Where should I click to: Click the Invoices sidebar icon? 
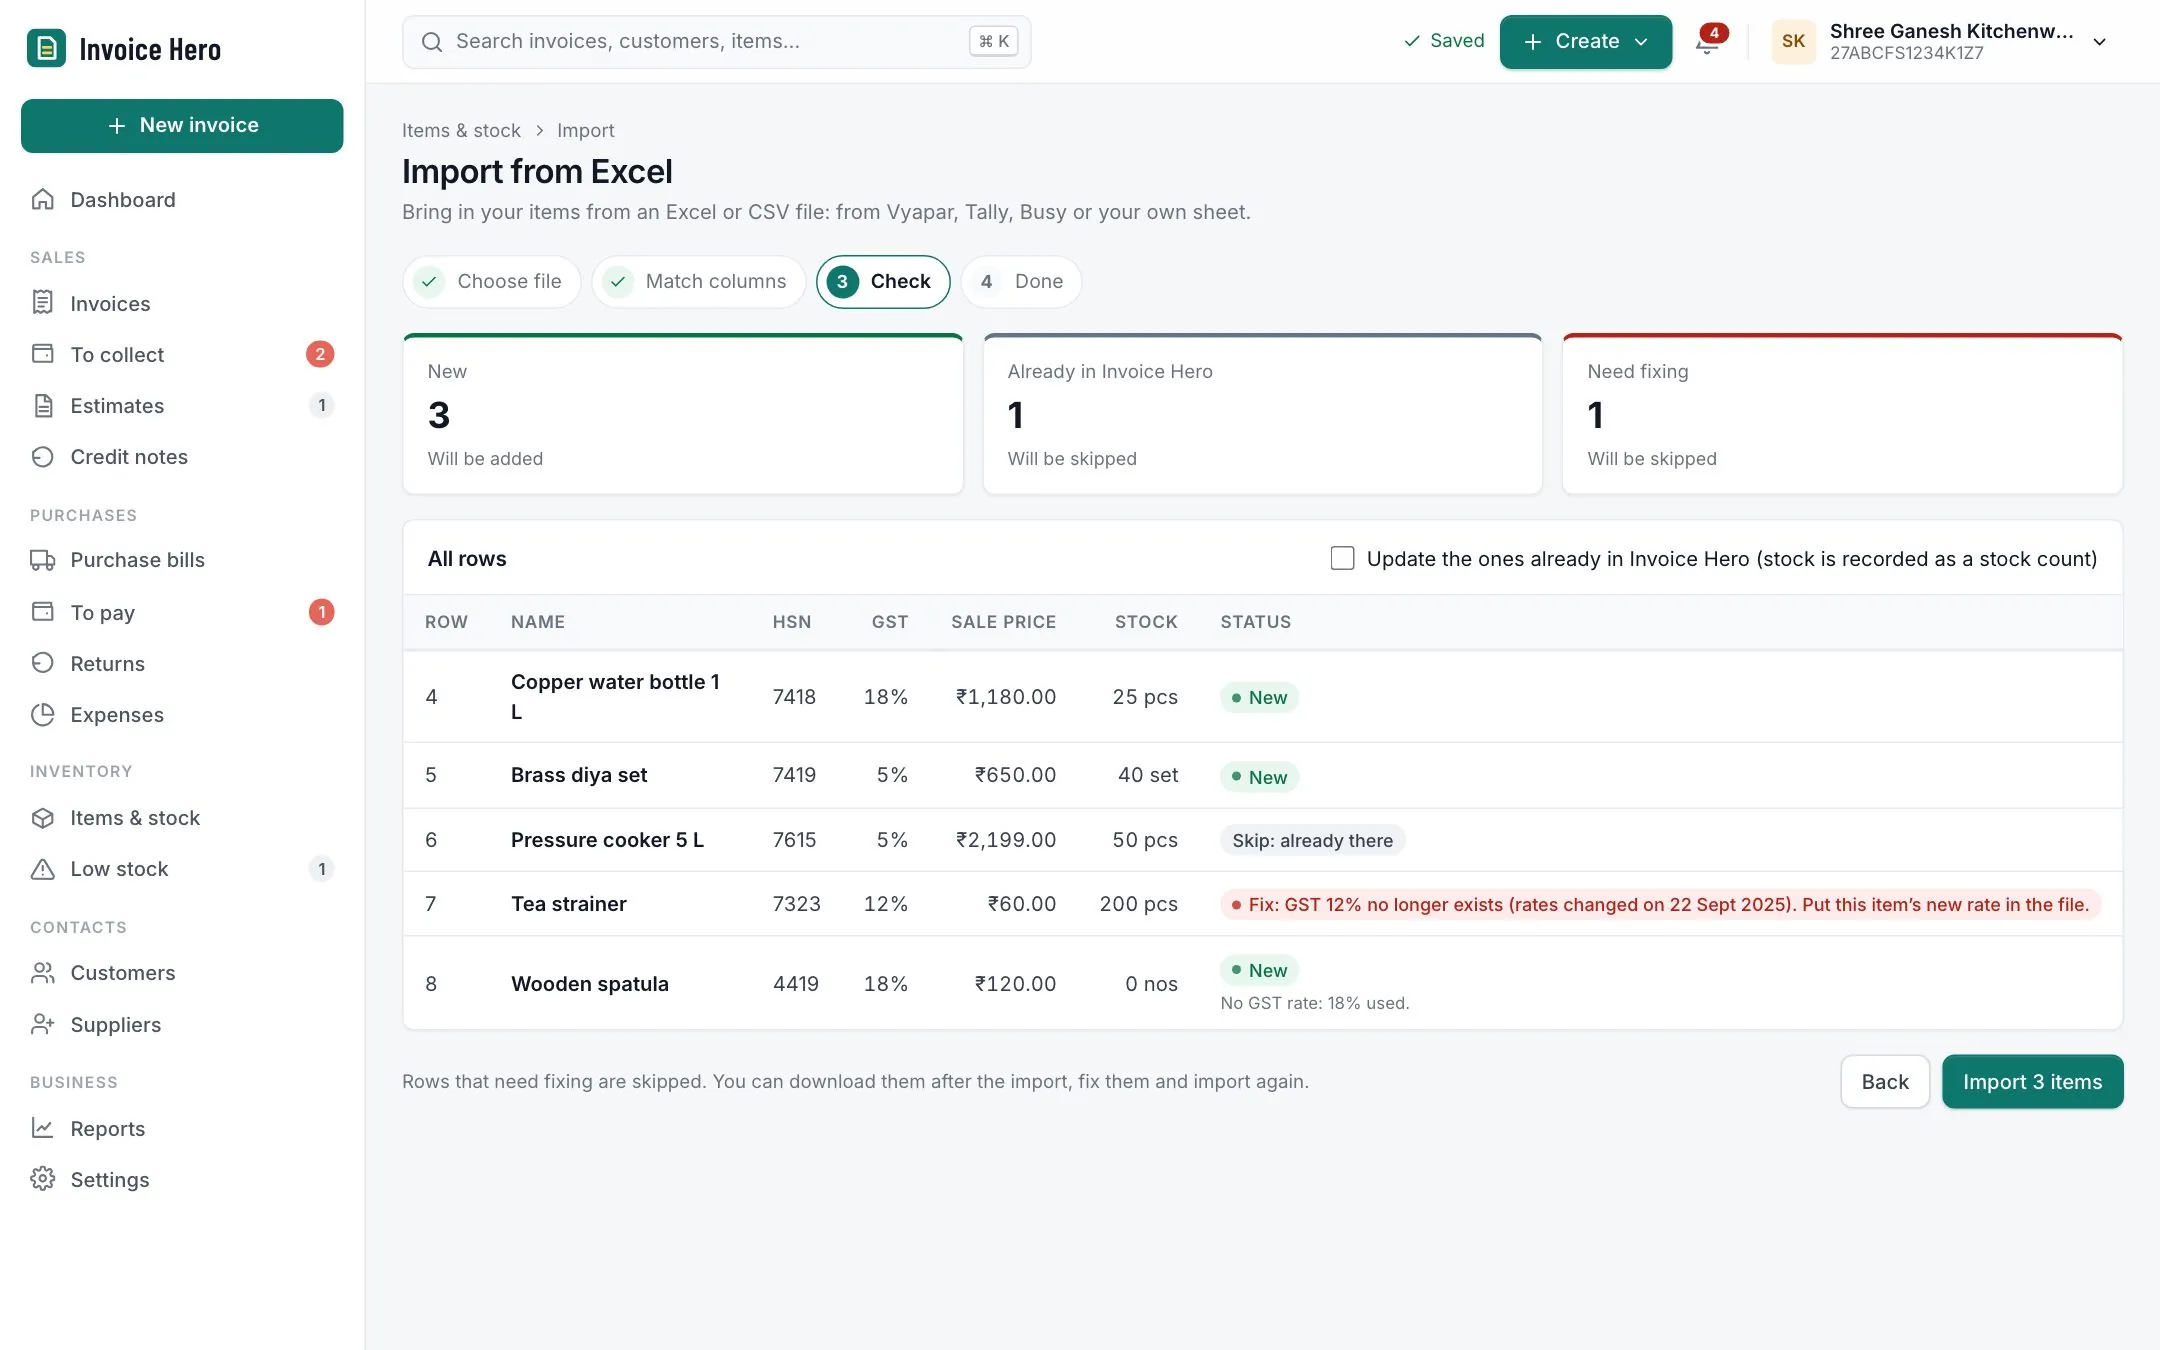coord(43,303)
